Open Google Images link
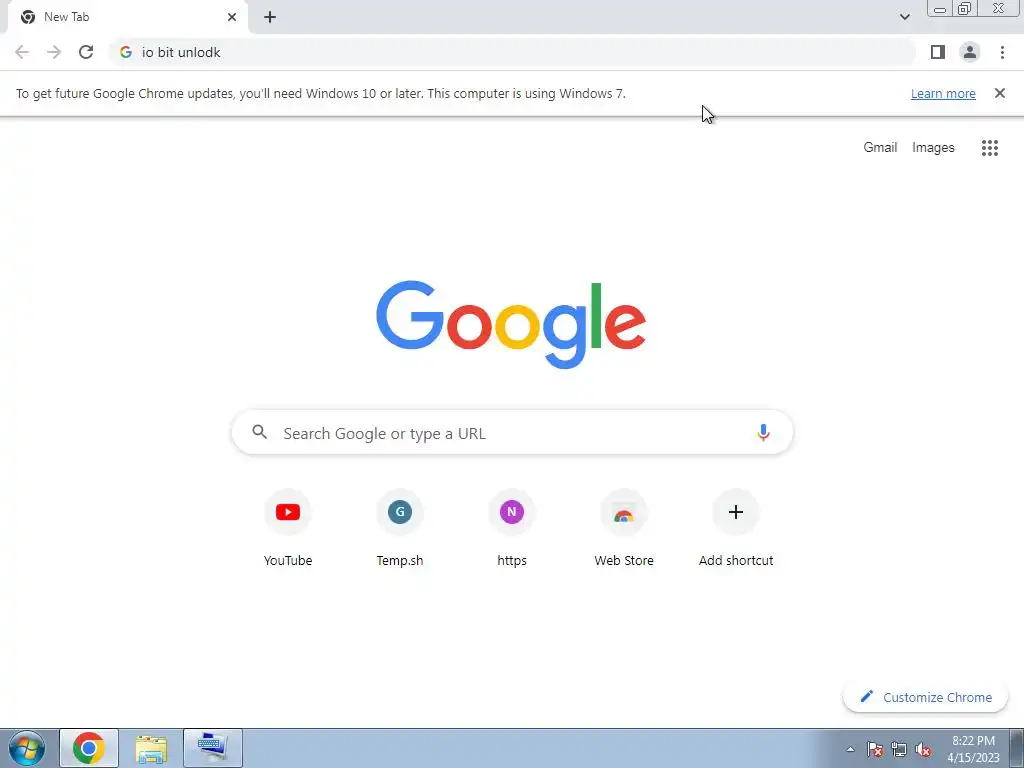Screen dimensions: 1024x768 tap(933, 148)
